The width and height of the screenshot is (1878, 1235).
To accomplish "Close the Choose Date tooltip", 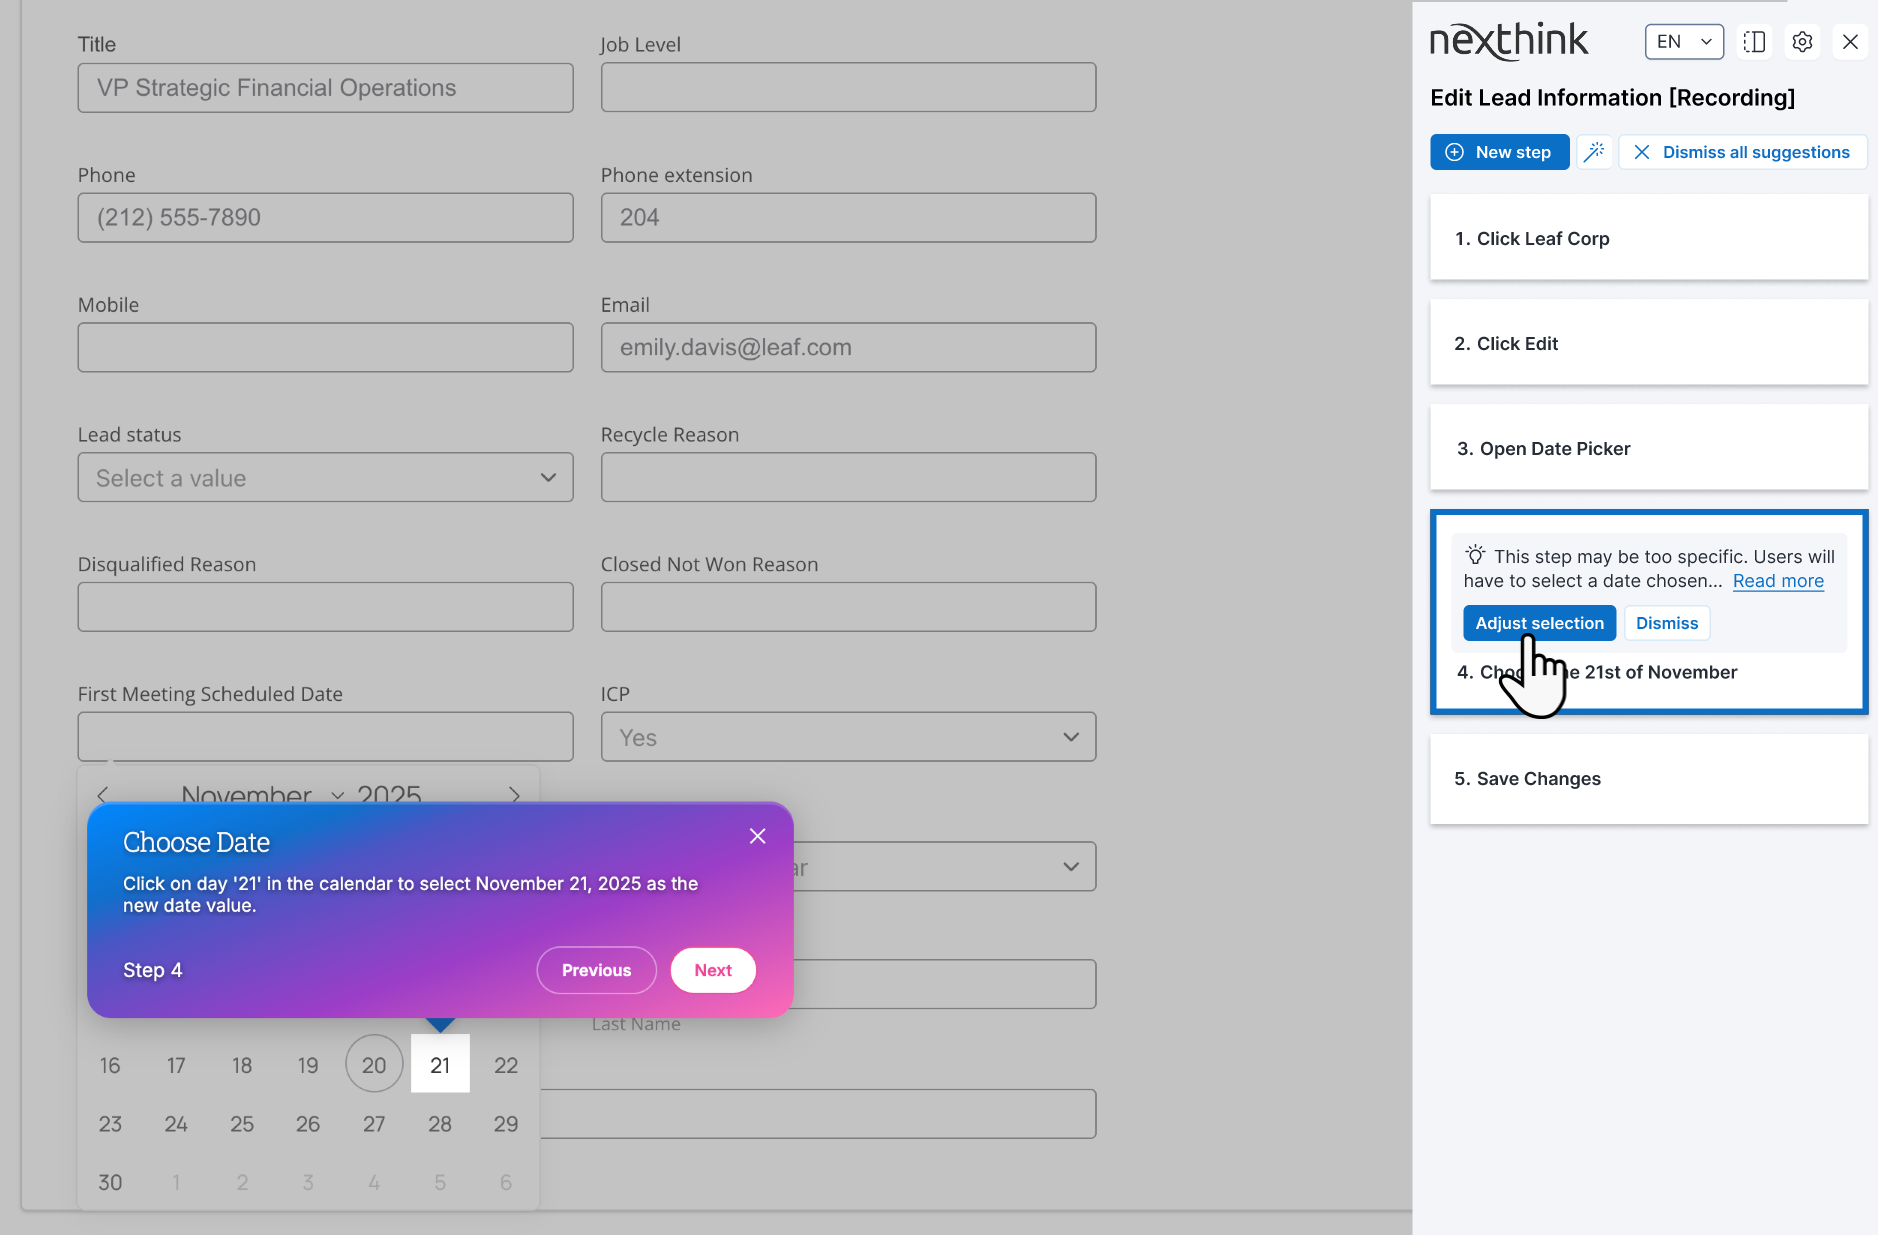I will tap(758, 836).
